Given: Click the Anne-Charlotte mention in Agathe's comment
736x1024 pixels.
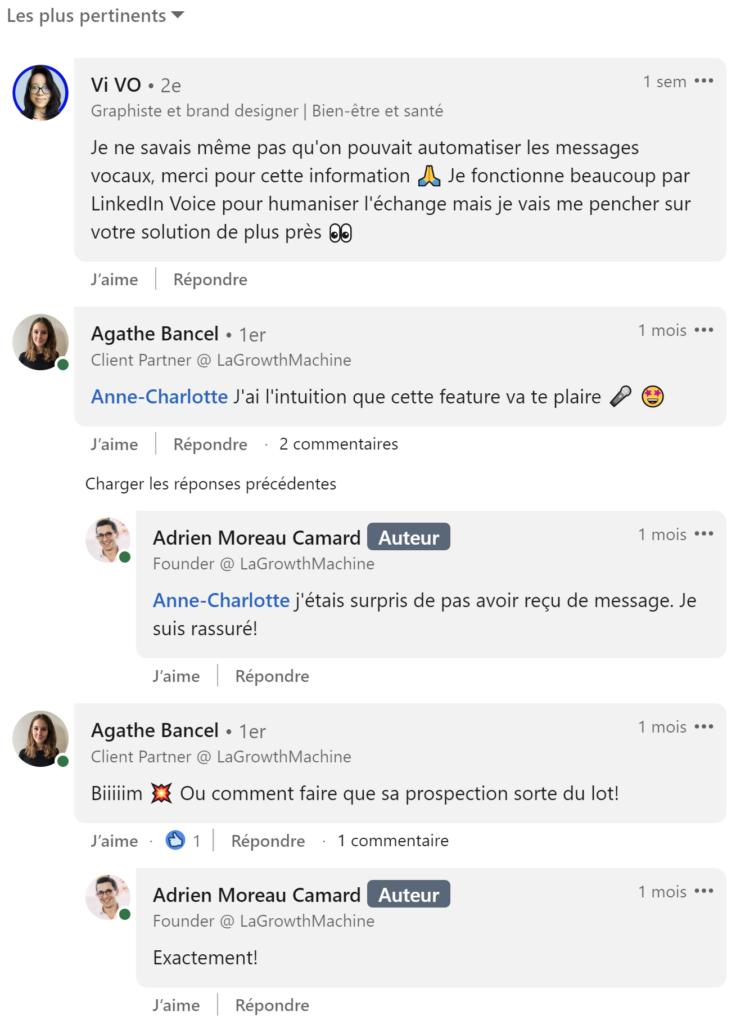Looking at the screenshot, I should pos(159,397).
